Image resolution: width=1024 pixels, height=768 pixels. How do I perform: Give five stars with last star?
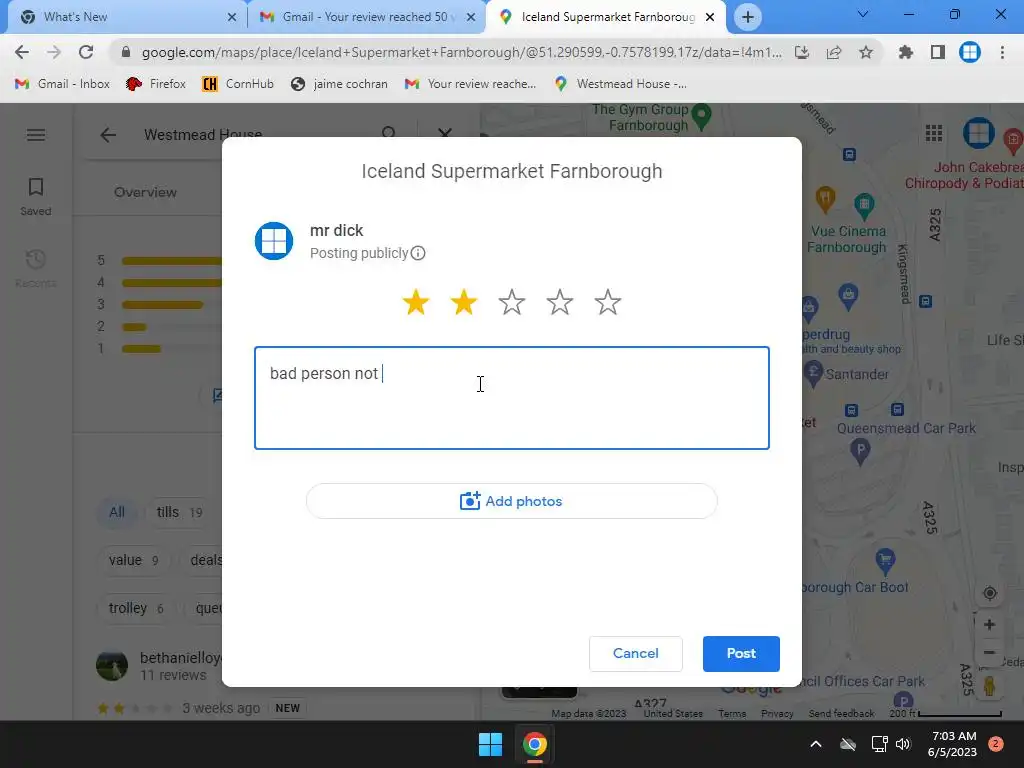tap(608, 302)
